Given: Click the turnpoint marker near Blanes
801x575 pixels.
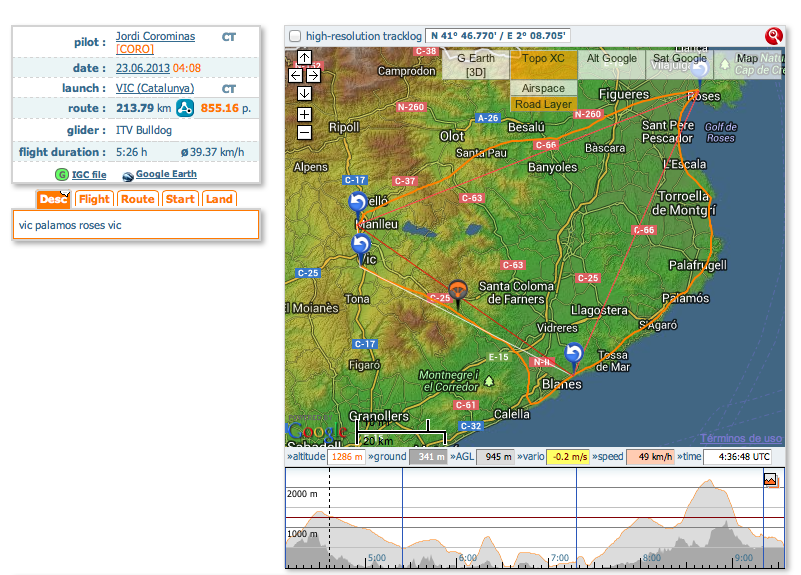Looking at the screenshot, I should (573, 355).
